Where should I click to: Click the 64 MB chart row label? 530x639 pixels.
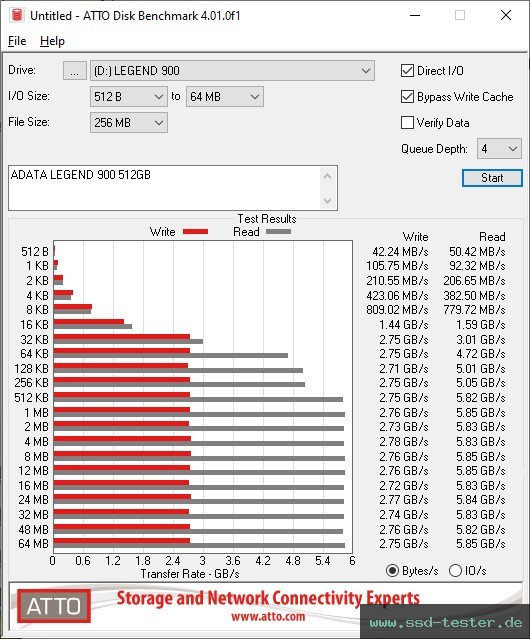coord(33,544)
